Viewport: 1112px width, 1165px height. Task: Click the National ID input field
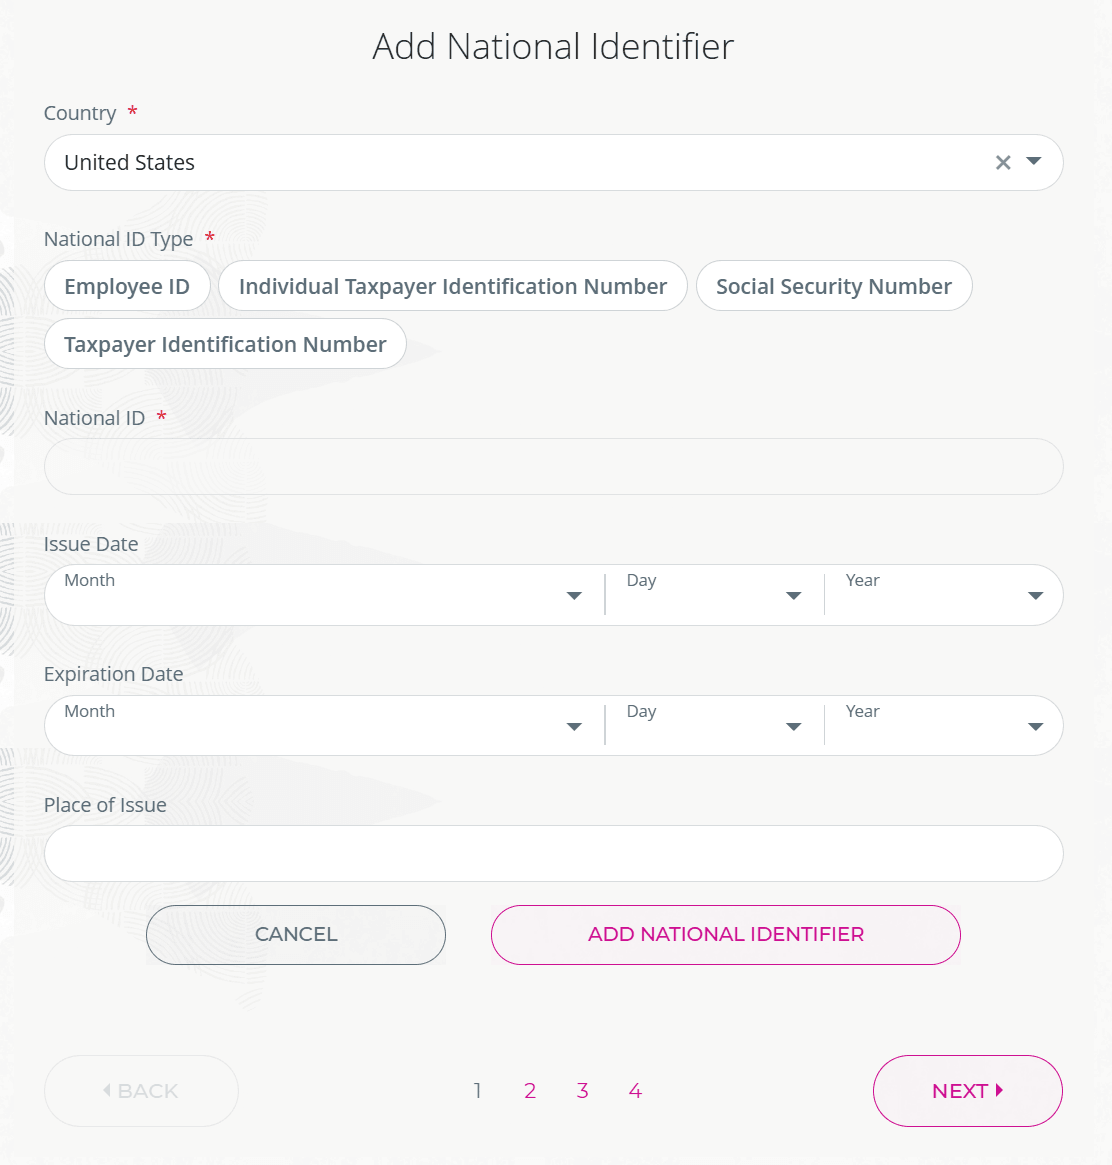pyautogui.click(x=553, y=467)
